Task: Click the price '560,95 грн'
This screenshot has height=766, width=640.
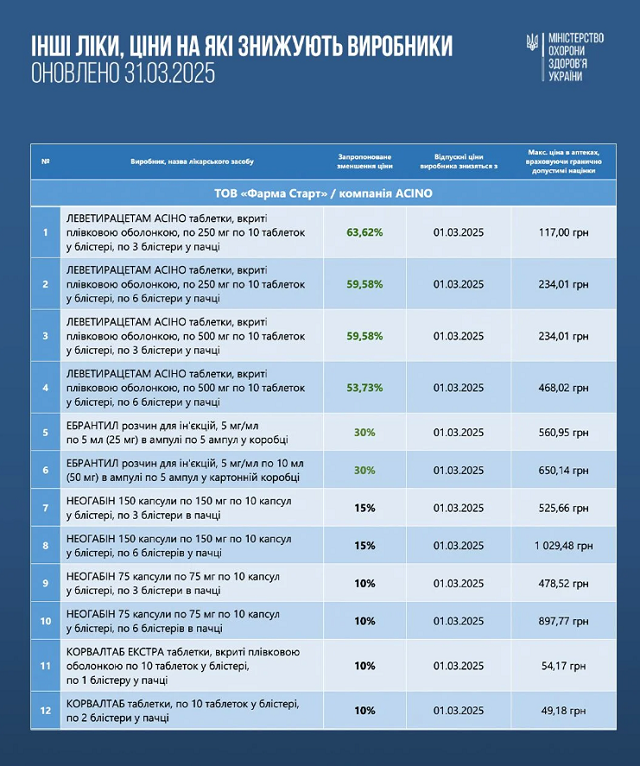Action: pyautogui.click(x=564, y=432)
